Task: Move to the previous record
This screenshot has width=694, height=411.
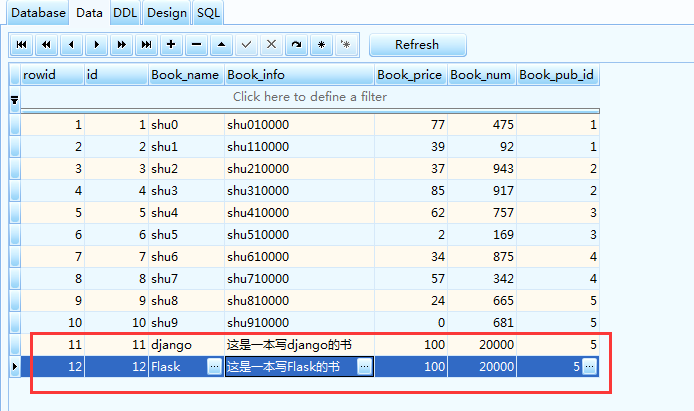Action: [x=71, y=45]
